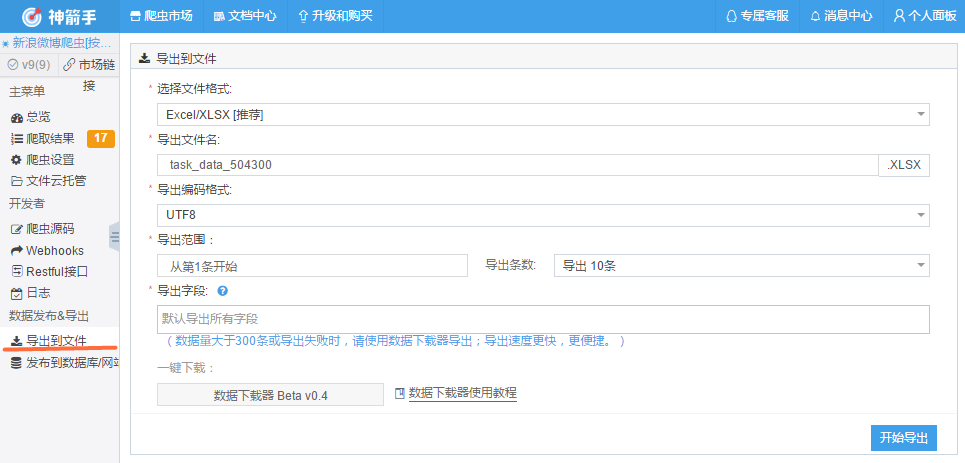Open Webhooks in the developer menu
The height and width of the screenshot is (463, 965).
pyautogui.click(x=54, y=250)
